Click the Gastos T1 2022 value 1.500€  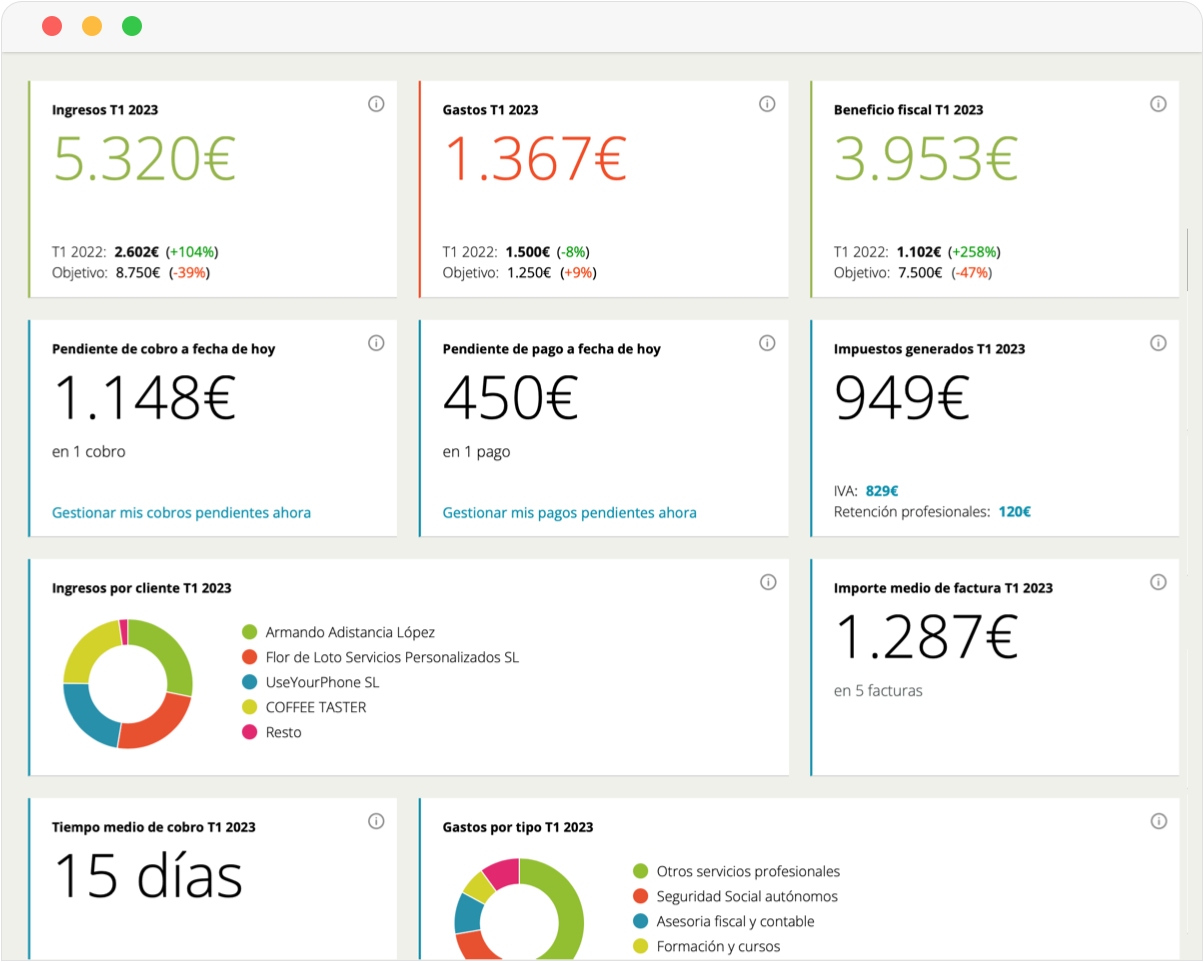528,252
